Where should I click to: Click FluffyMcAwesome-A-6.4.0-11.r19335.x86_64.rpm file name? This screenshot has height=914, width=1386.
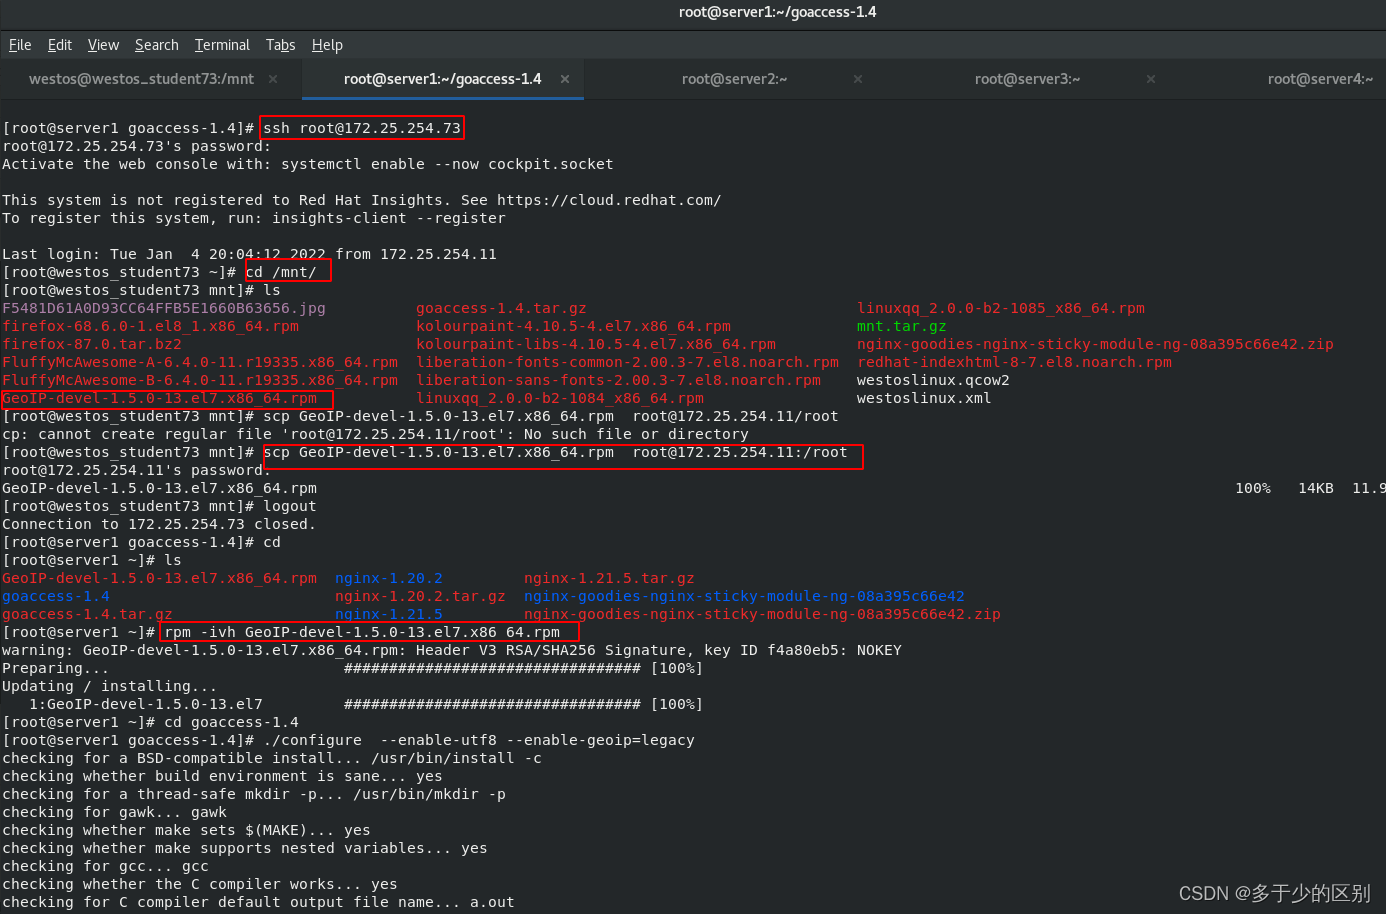tap(200, 362)
